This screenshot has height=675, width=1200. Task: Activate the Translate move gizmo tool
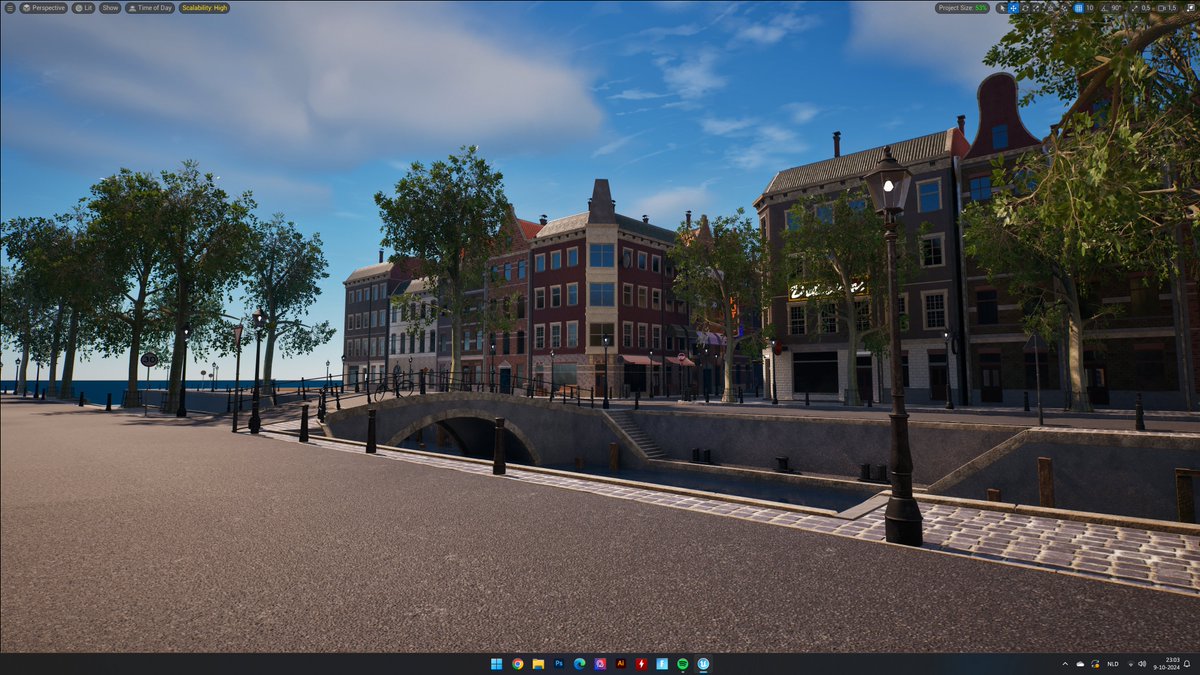tap(1013, 8)
